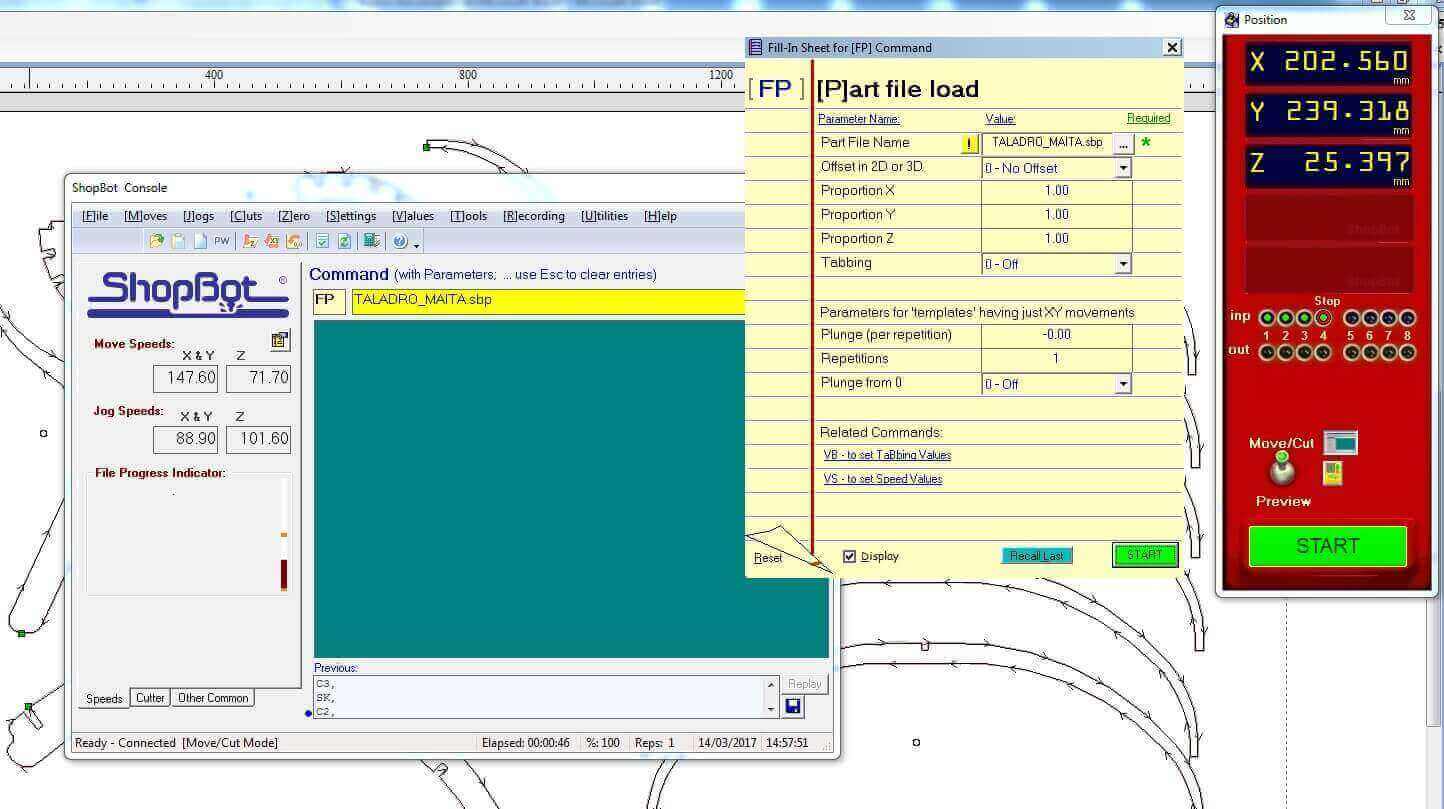Click the checklist toolbar icon
The image size is (1444, 809).
coord(322,240)
